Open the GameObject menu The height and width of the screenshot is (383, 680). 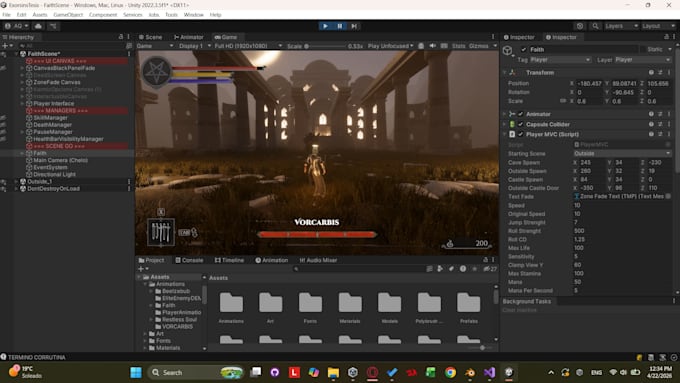[x=68, y=14]
